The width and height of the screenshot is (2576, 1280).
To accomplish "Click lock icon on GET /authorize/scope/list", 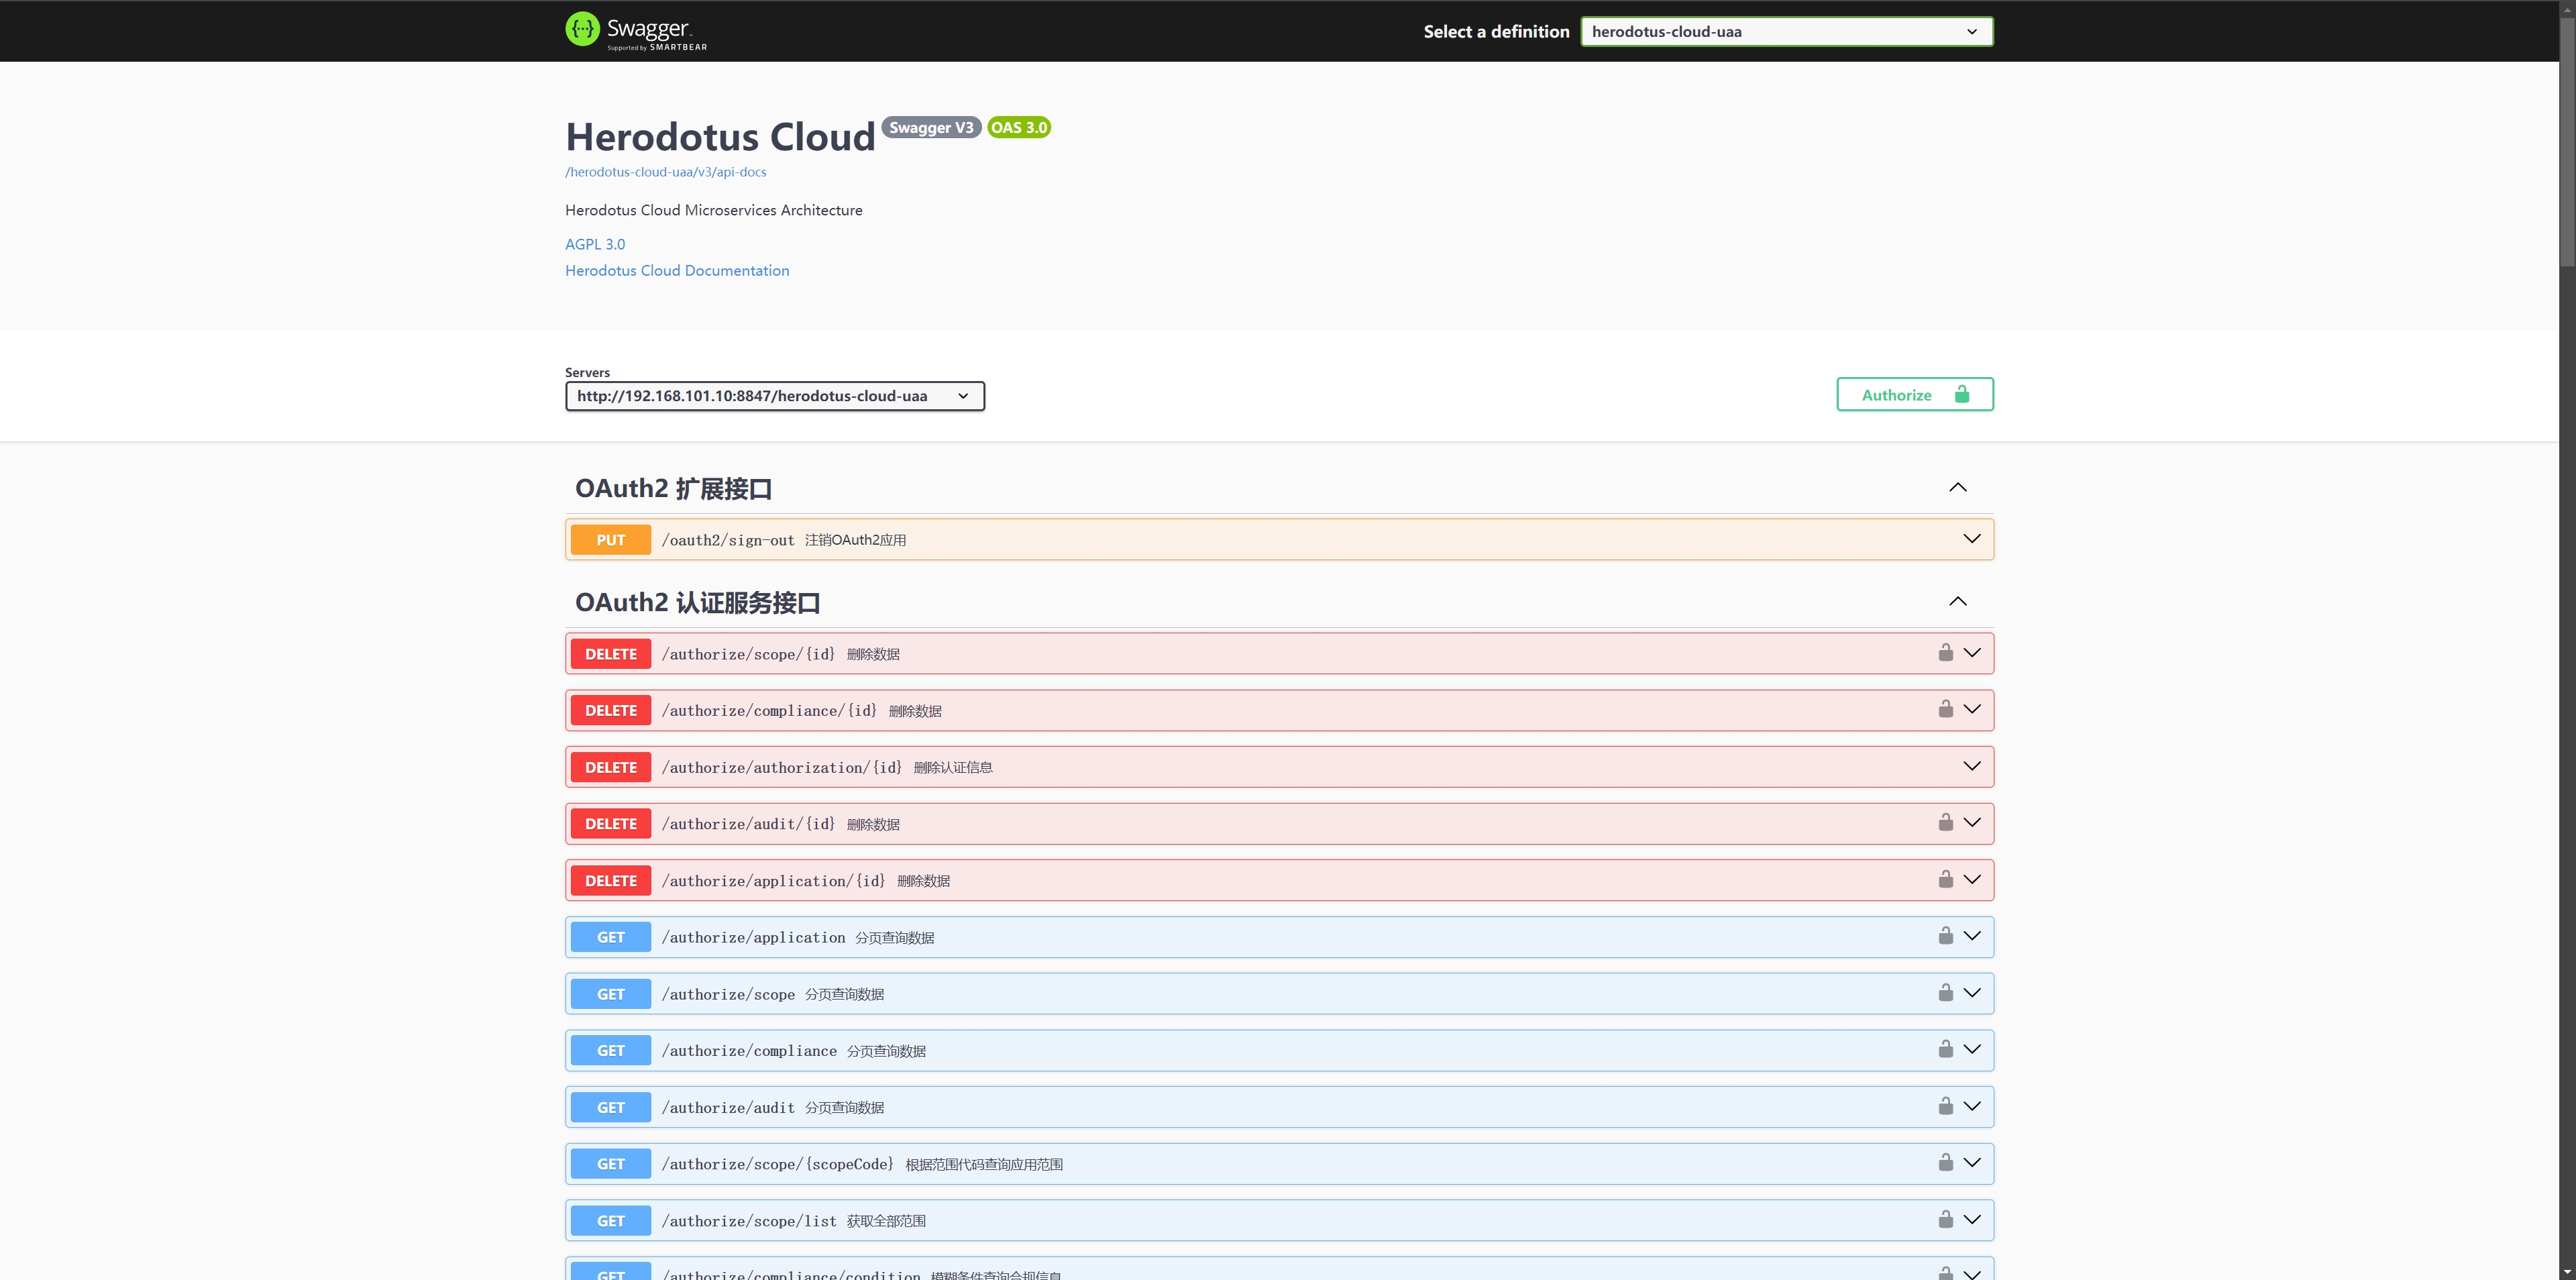I will pyautogui.click(x=1945, y=1219).
